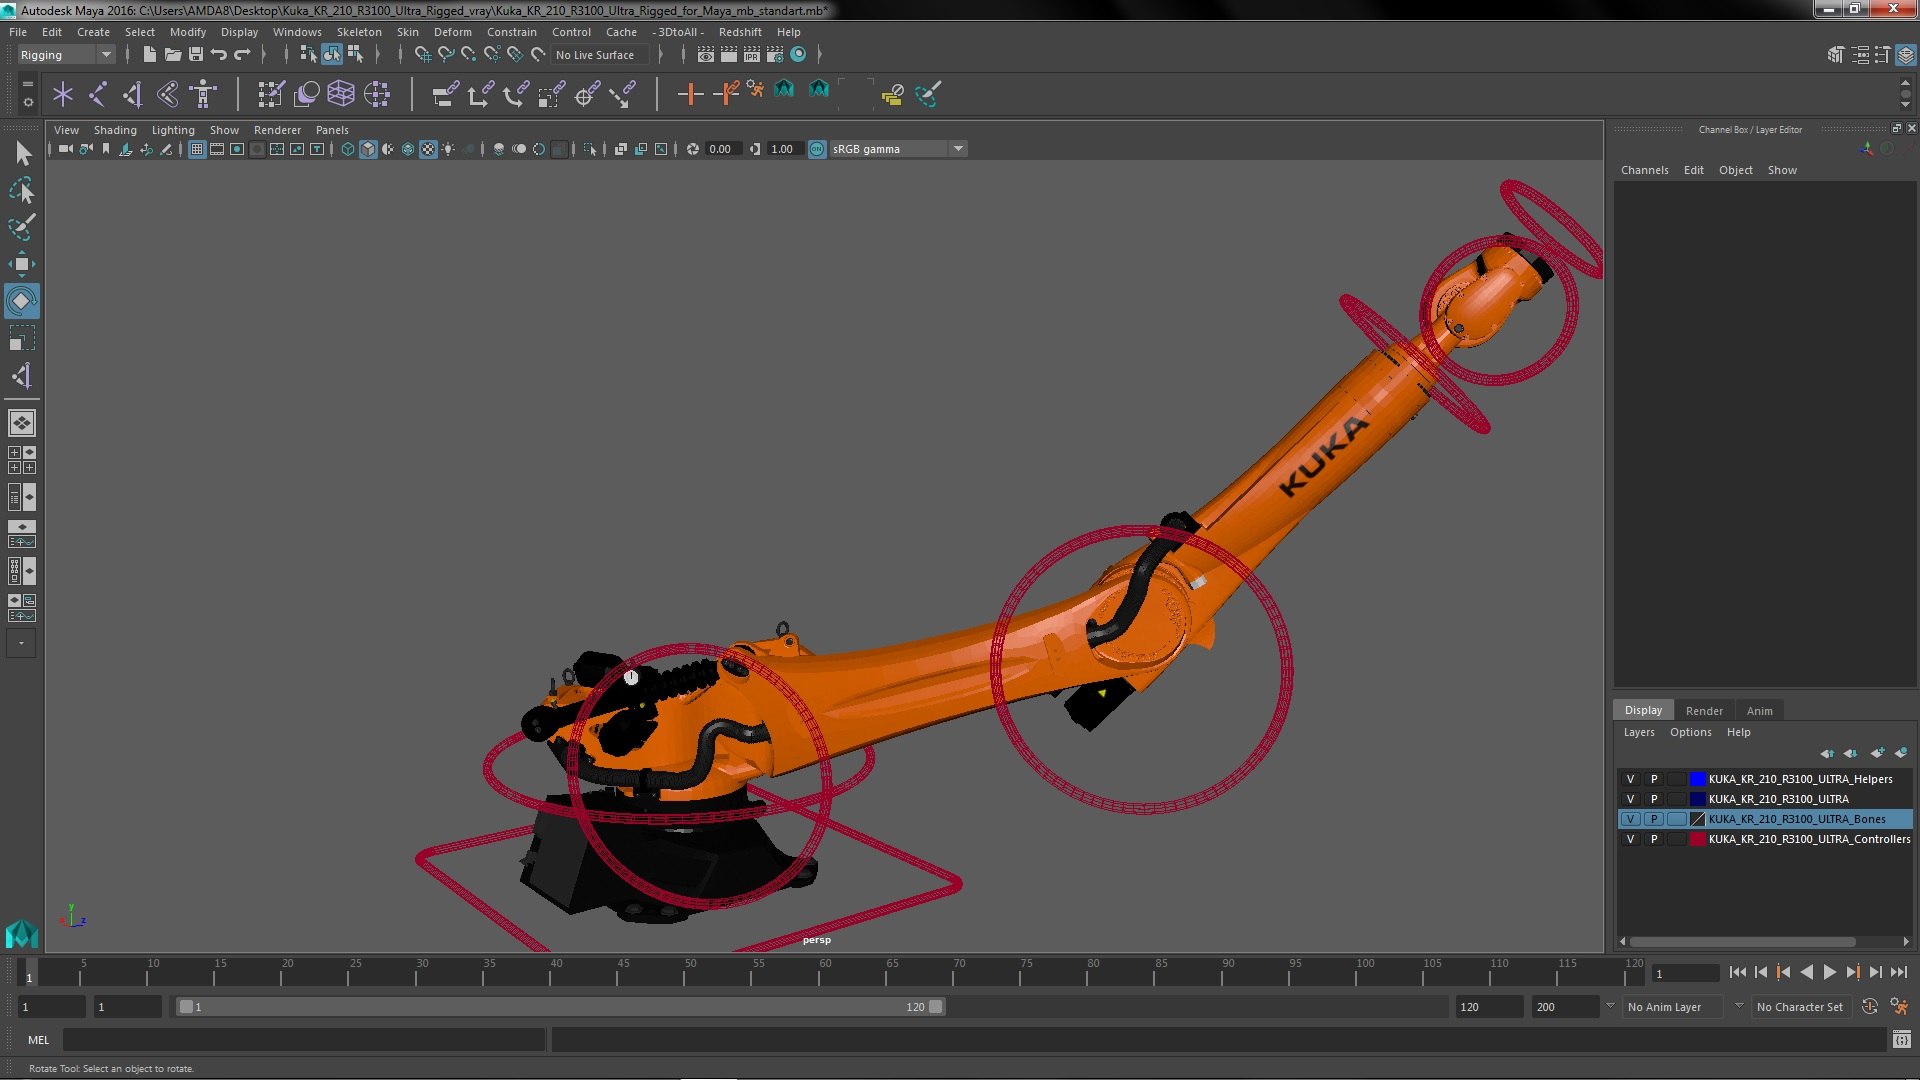The width and height of the screenshot is (1920, 1080).
Task: Click the orange plus locator shelf icon
Action: pos(689,94)
